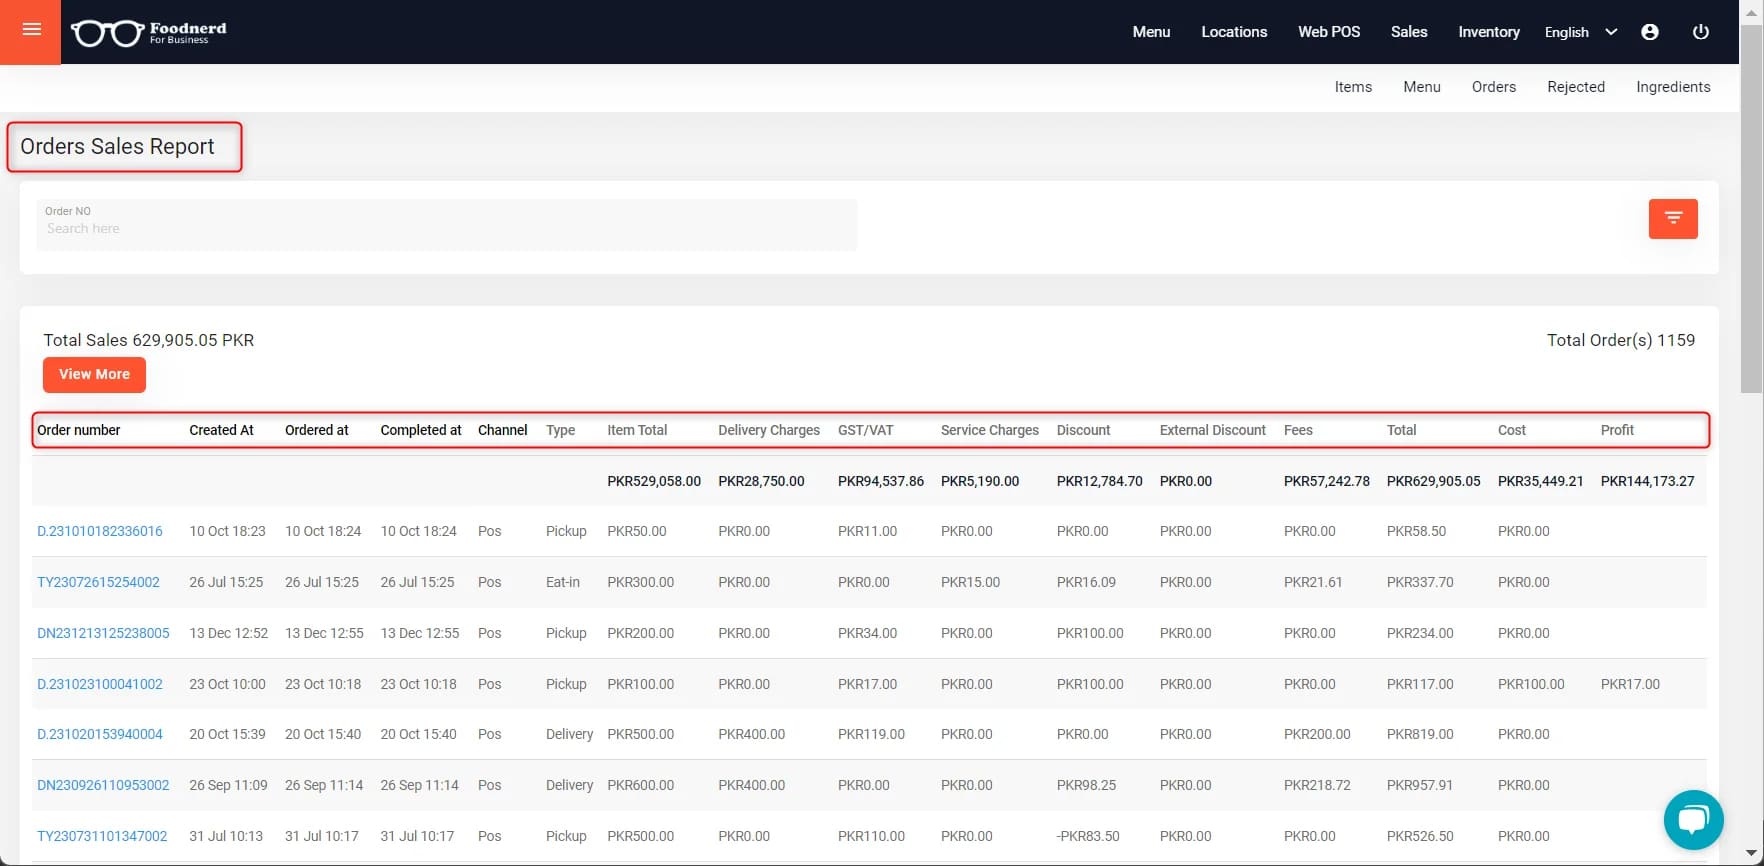The width and height of the screenshot is (1764, 866).
Task: Click the total profit PKR144,173.27 value
Action: click(1647, 481)
